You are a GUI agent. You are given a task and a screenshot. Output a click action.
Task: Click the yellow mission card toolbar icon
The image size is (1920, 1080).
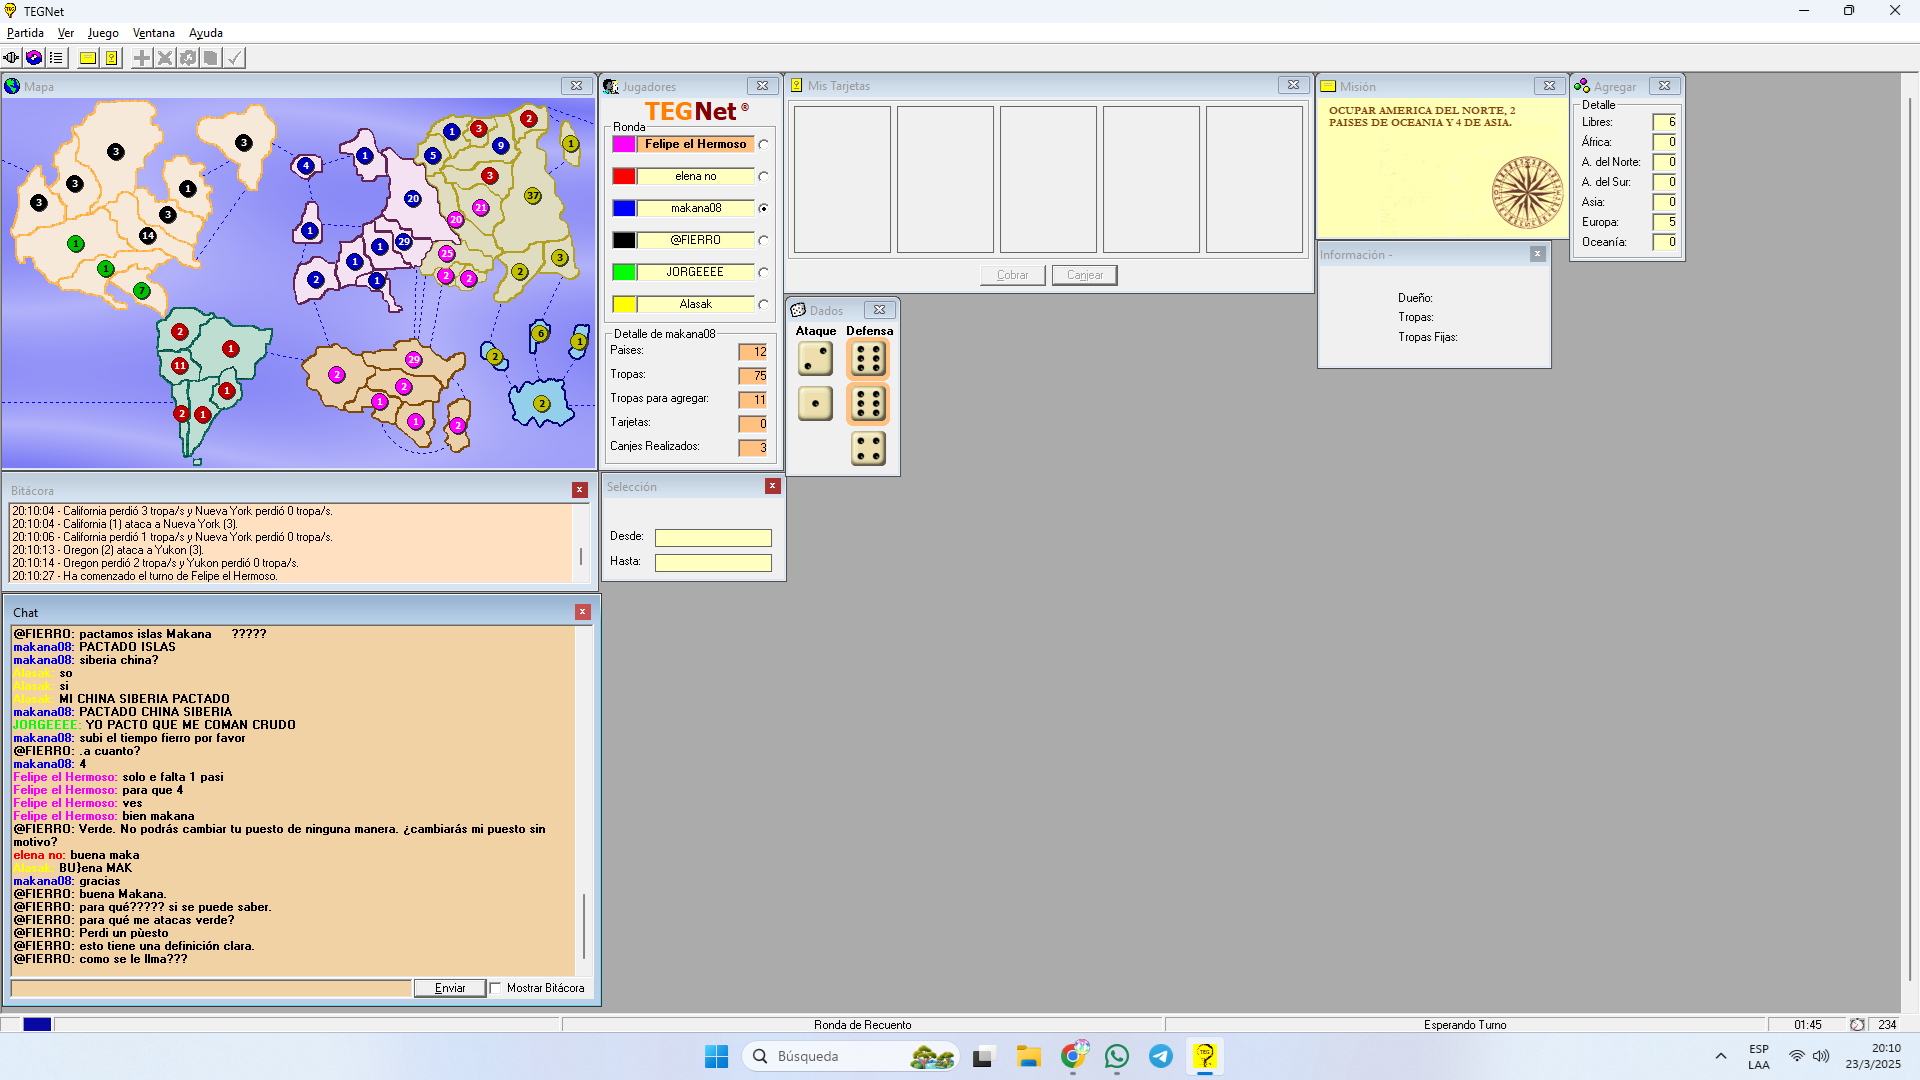pos(88,58)
